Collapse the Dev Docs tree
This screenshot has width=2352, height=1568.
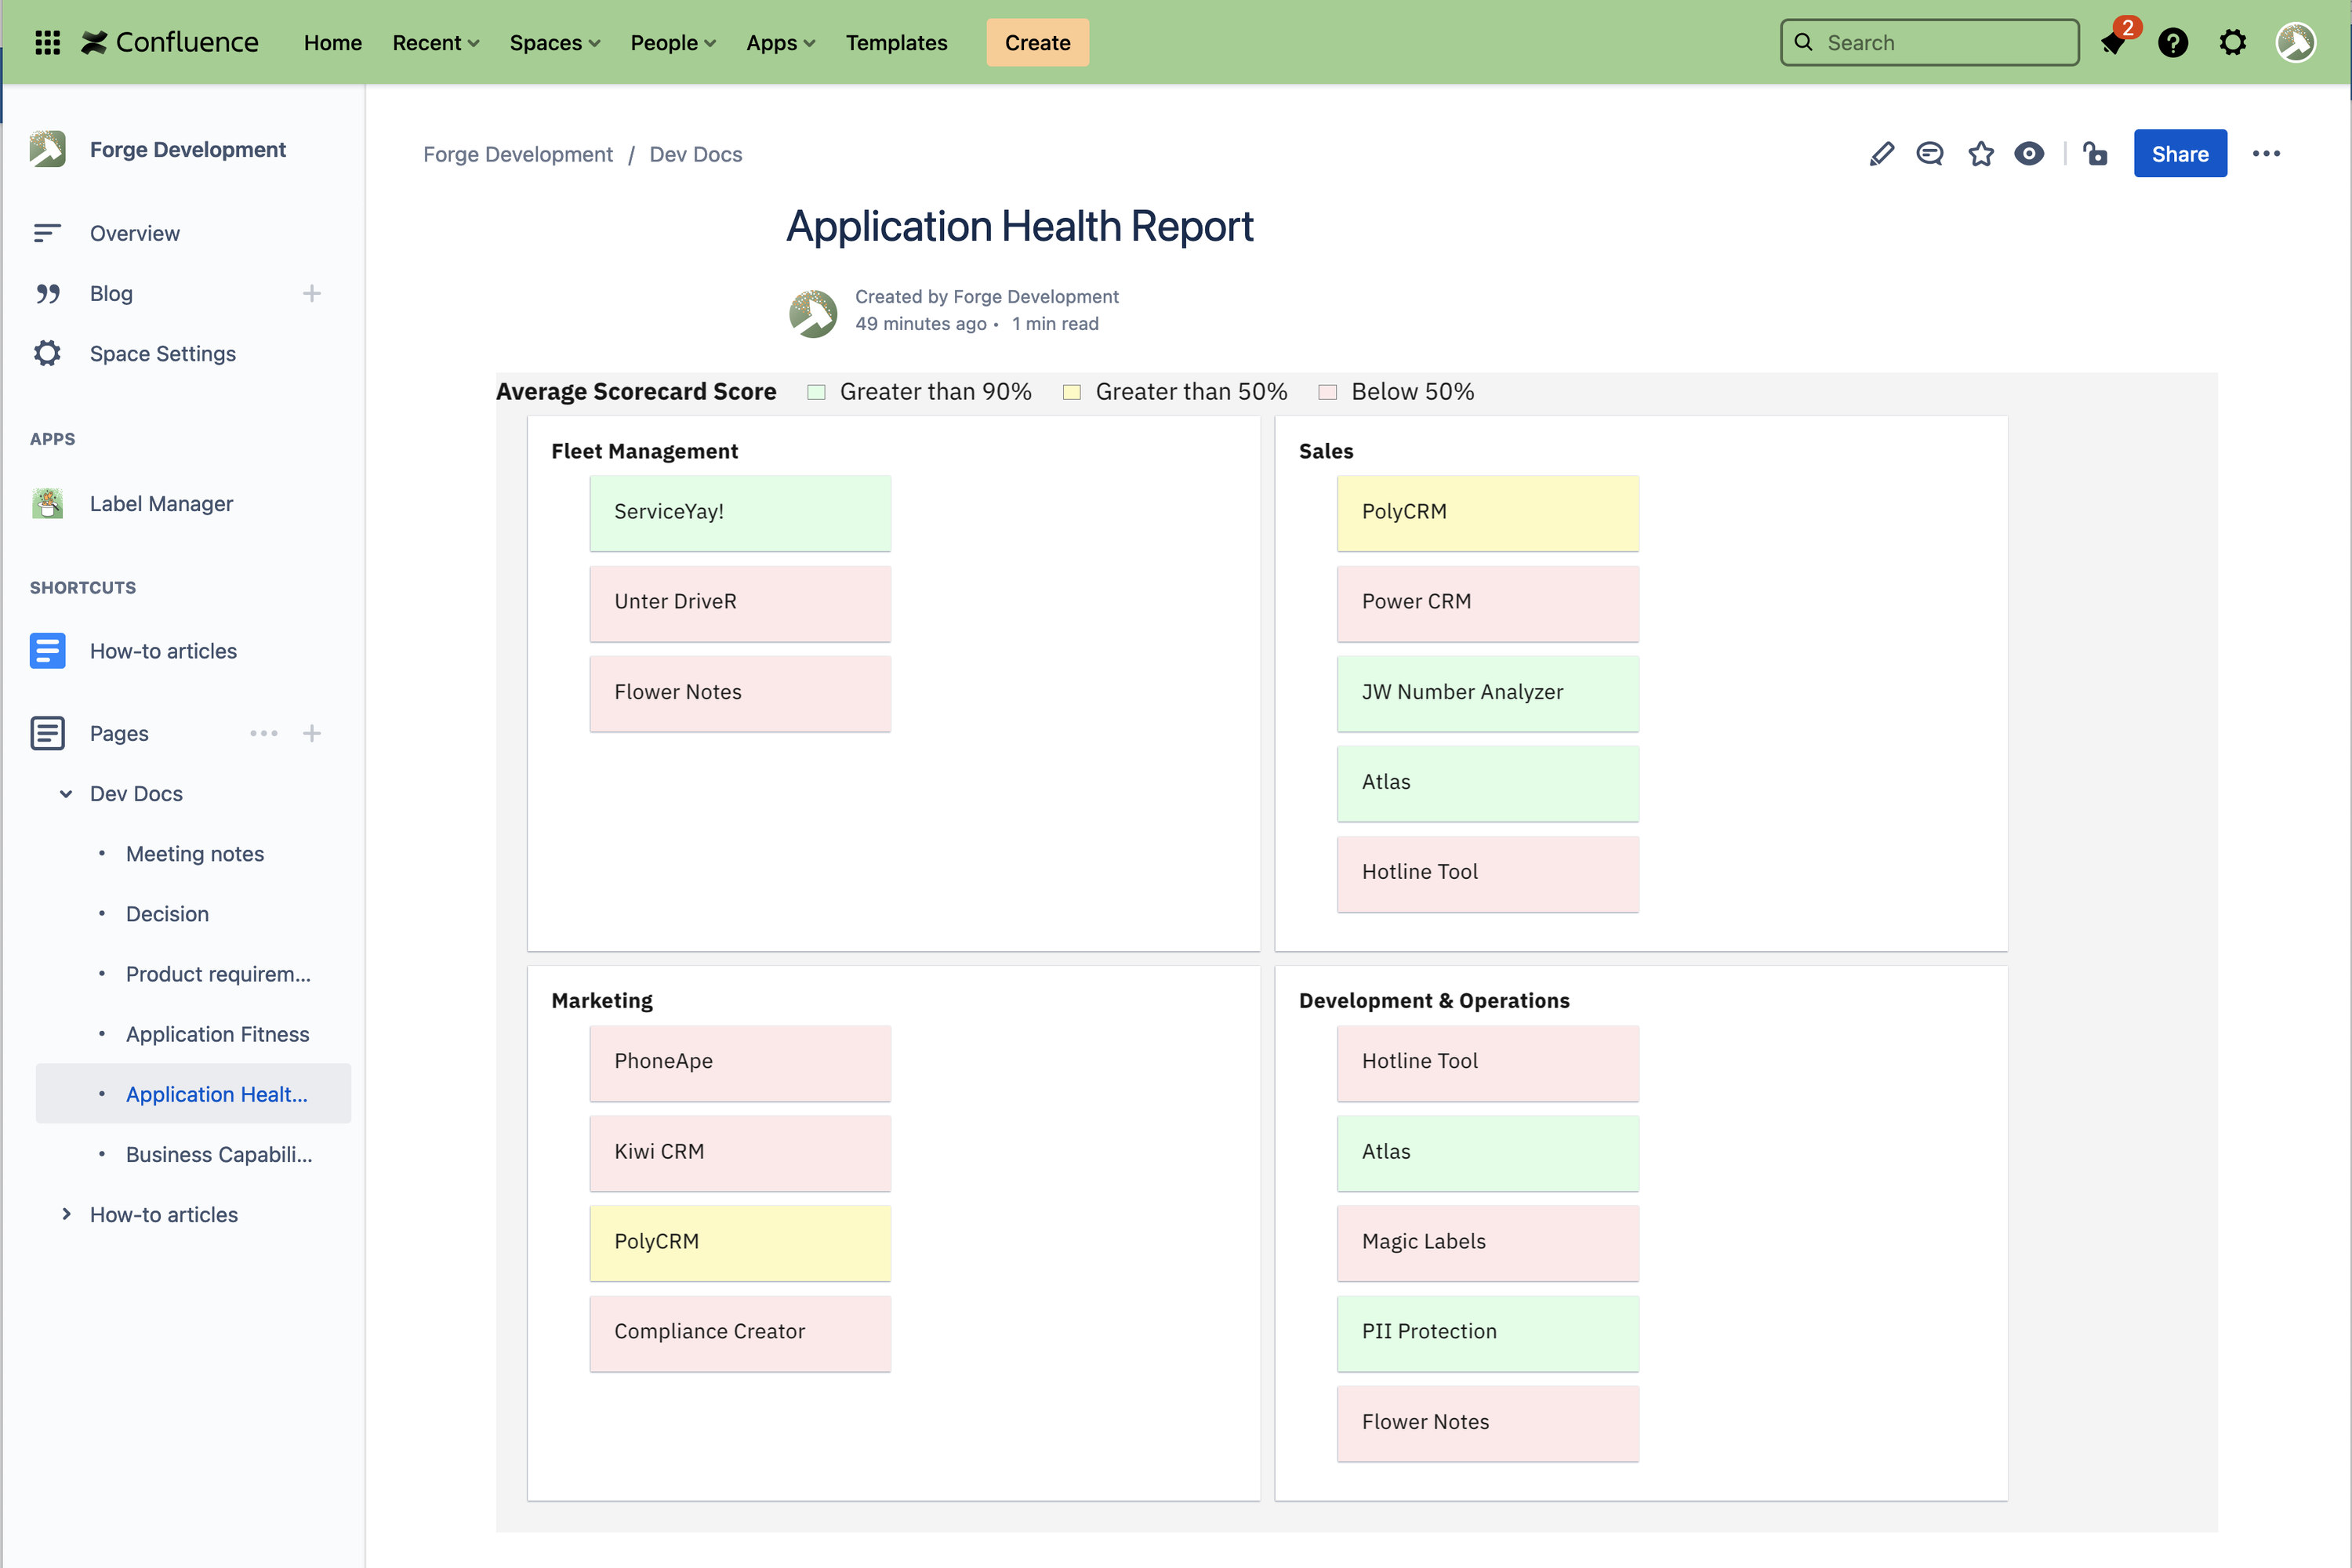tap(66, 794)
